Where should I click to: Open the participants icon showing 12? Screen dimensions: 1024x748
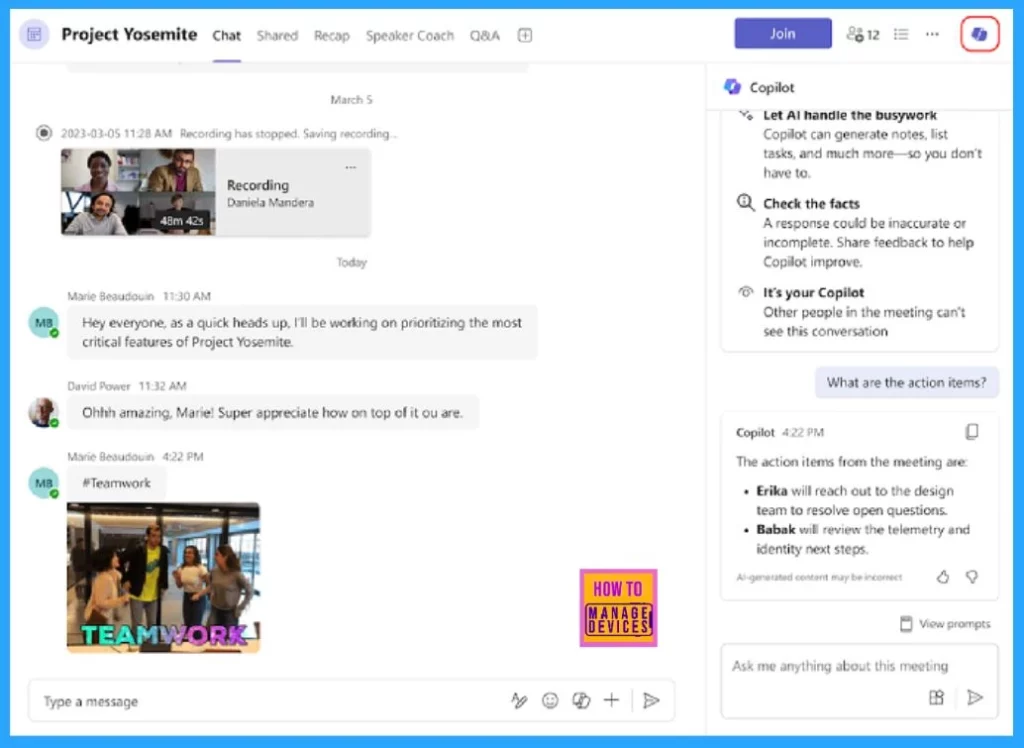(x=862, y=34)
